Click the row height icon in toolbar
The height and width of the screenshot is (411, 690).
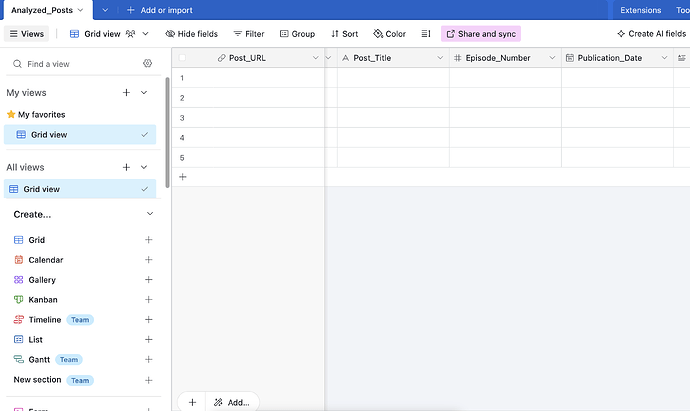point(426,34)
